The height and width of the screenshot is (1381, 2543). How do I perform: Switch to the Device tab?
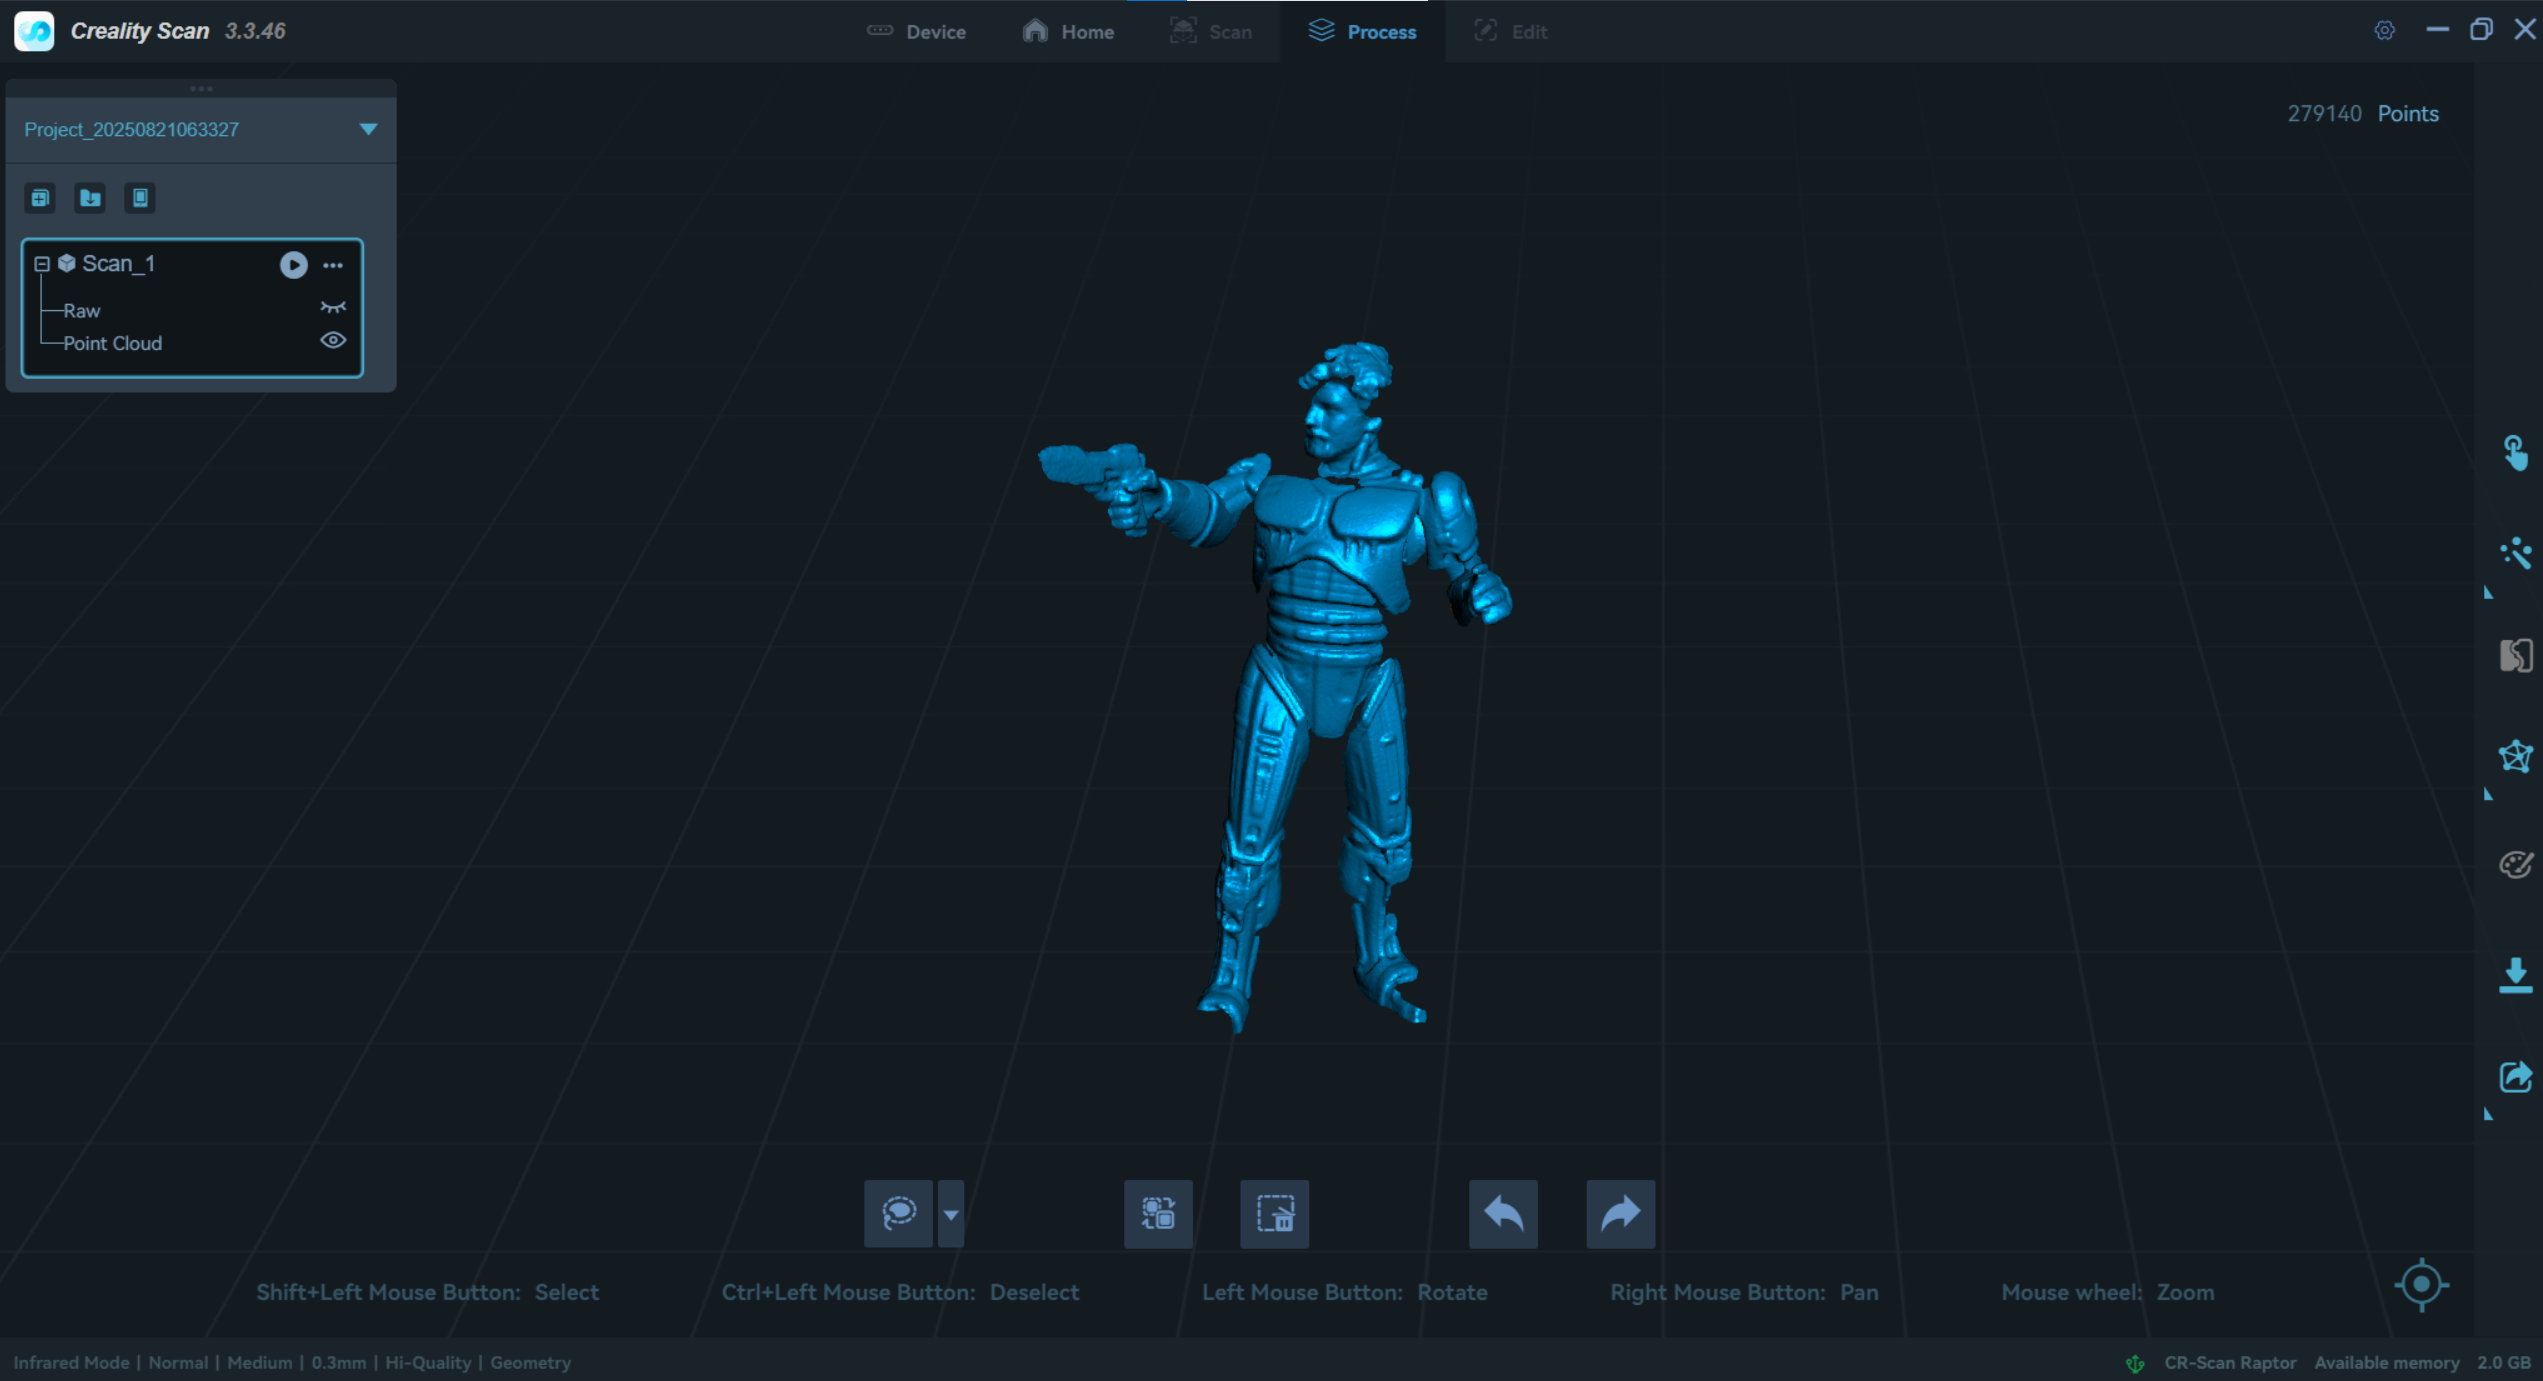916,32
